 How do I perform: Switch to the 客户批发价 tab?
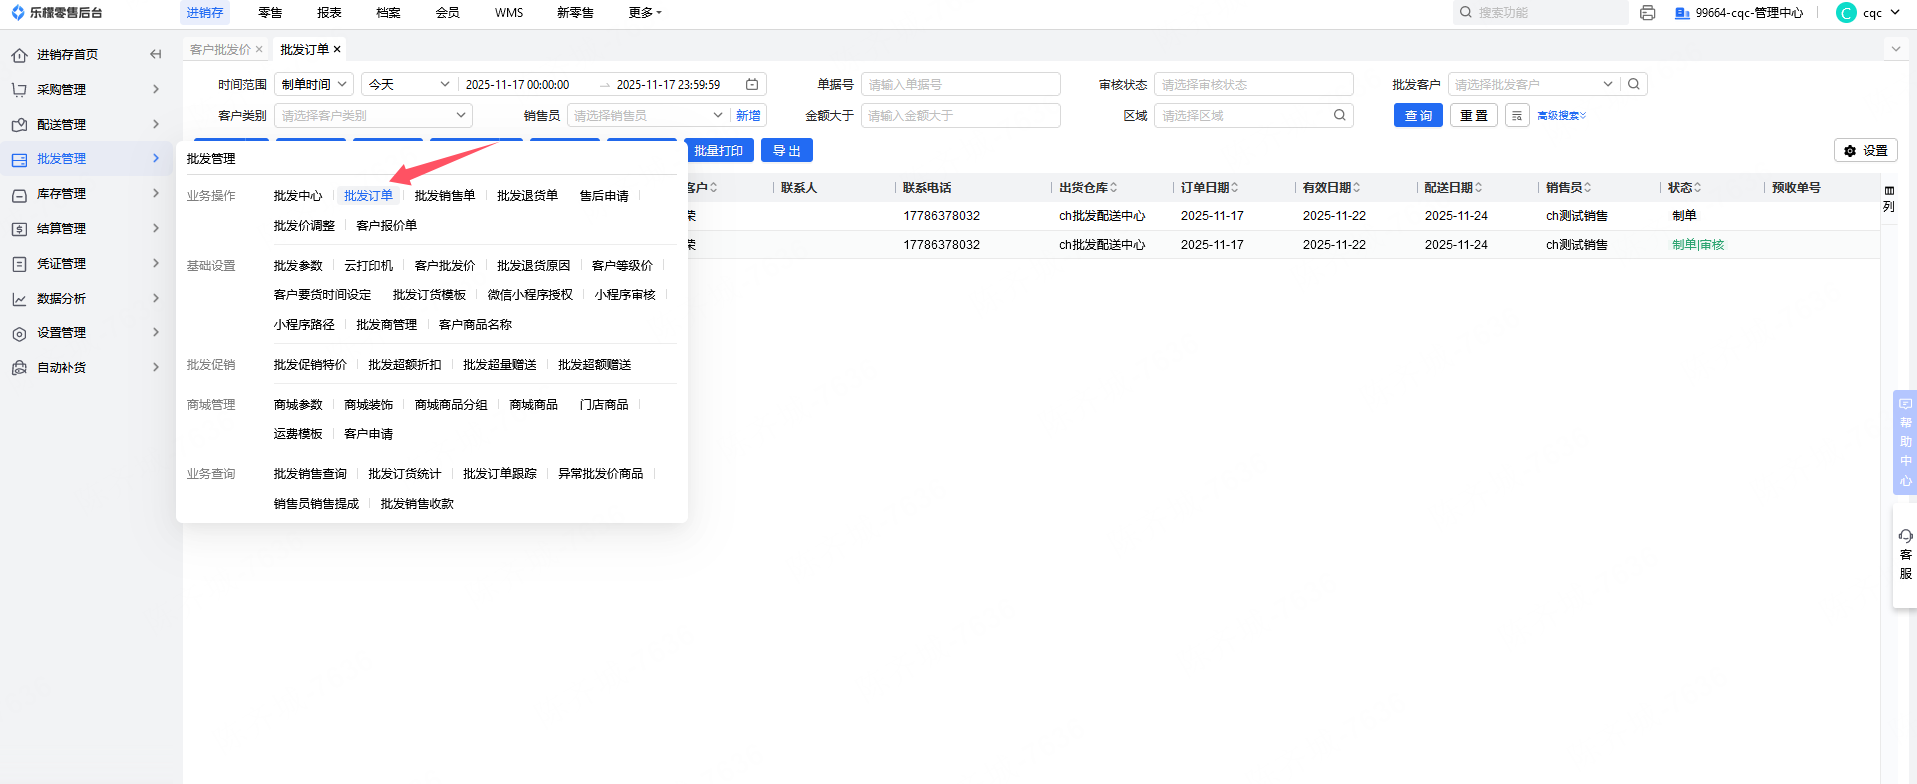[220, 50]
